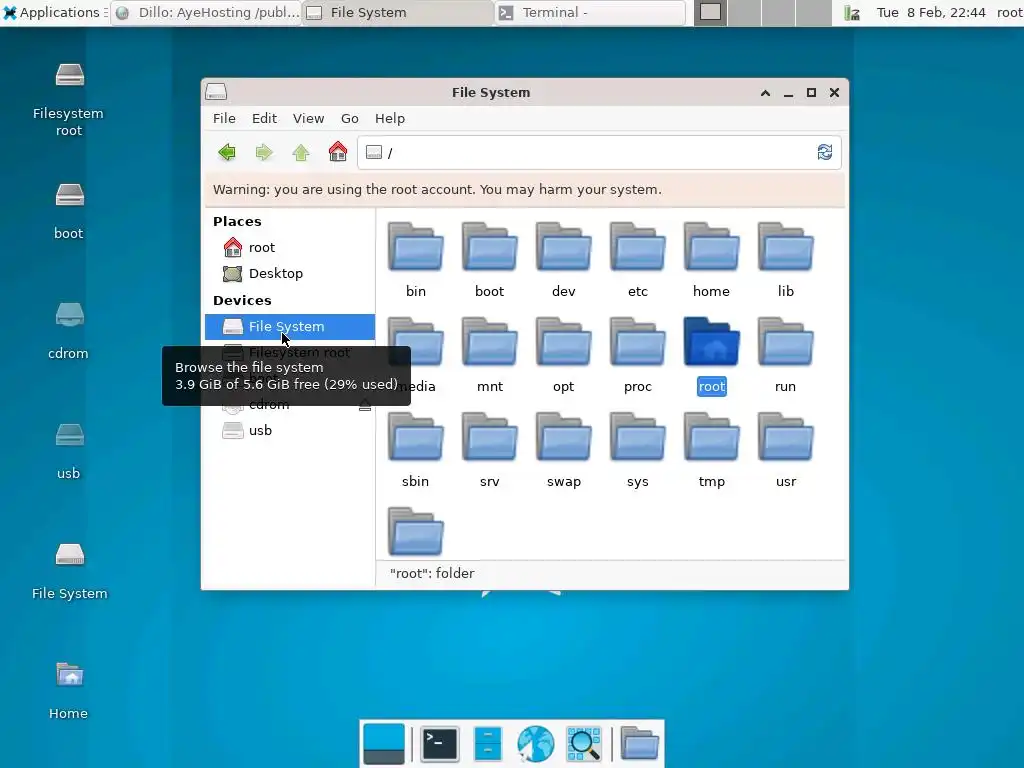Click the clock showing Tue 8 Feb
The width and height of the screenshot is (1024, 768).
931,12
